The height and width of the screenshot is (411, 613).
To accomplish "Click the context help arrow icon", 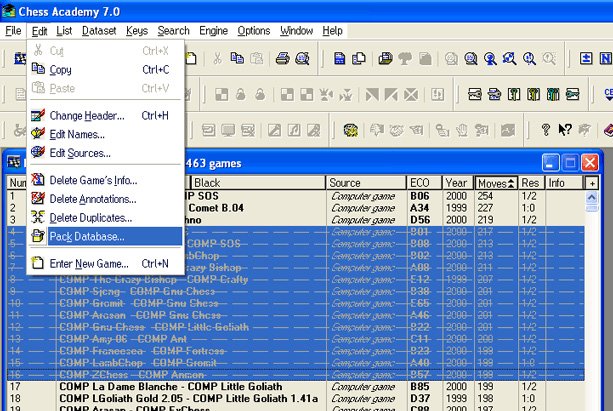I will [x=565, y=129].
